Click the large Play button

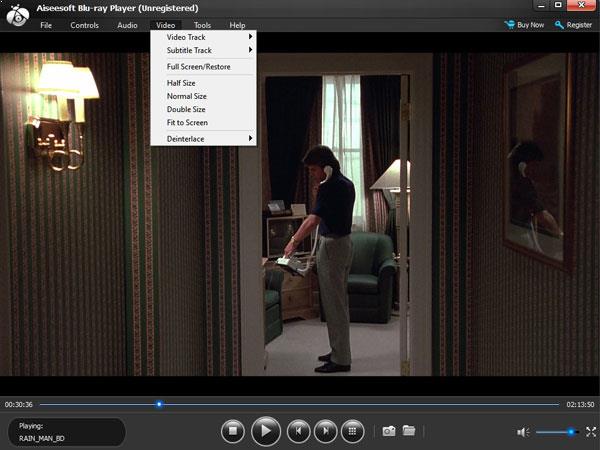pos(266,431)
